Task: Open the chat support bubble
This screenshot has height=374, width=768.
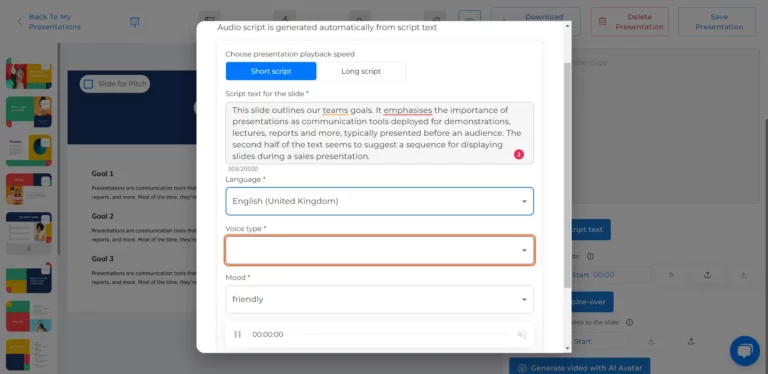Action: [x=744, y=351]
